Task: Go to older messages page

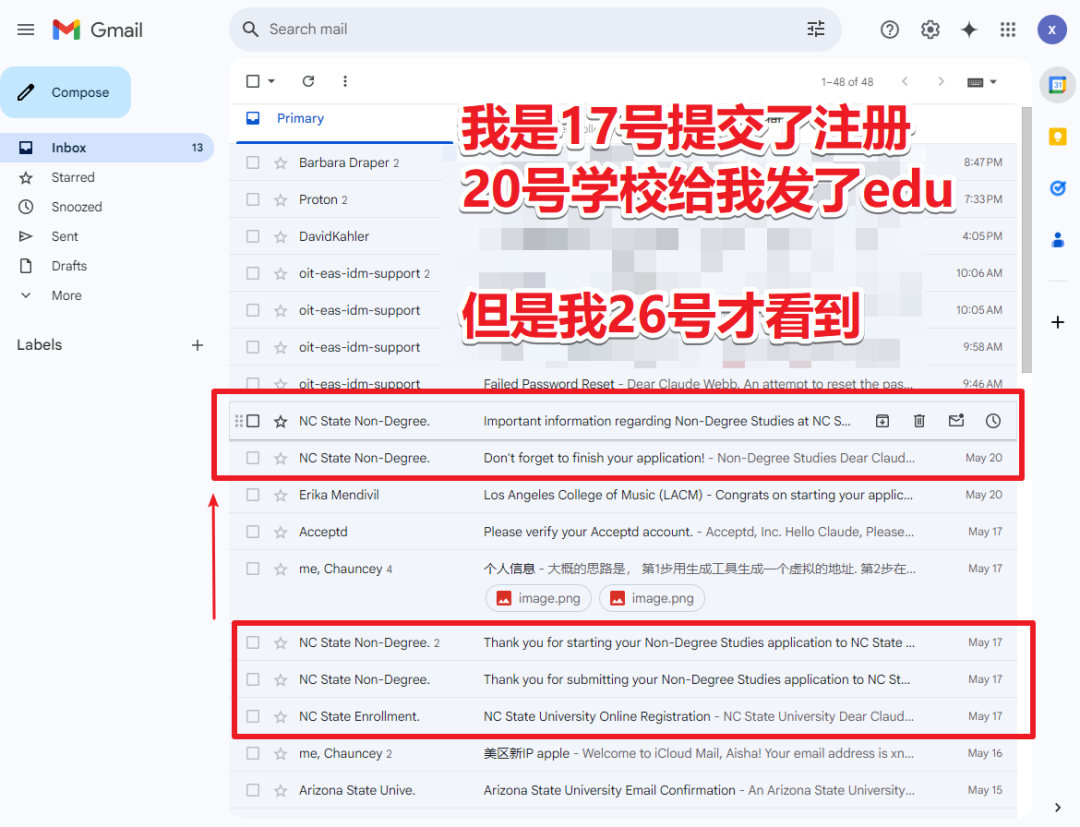Action: point(941,81)
